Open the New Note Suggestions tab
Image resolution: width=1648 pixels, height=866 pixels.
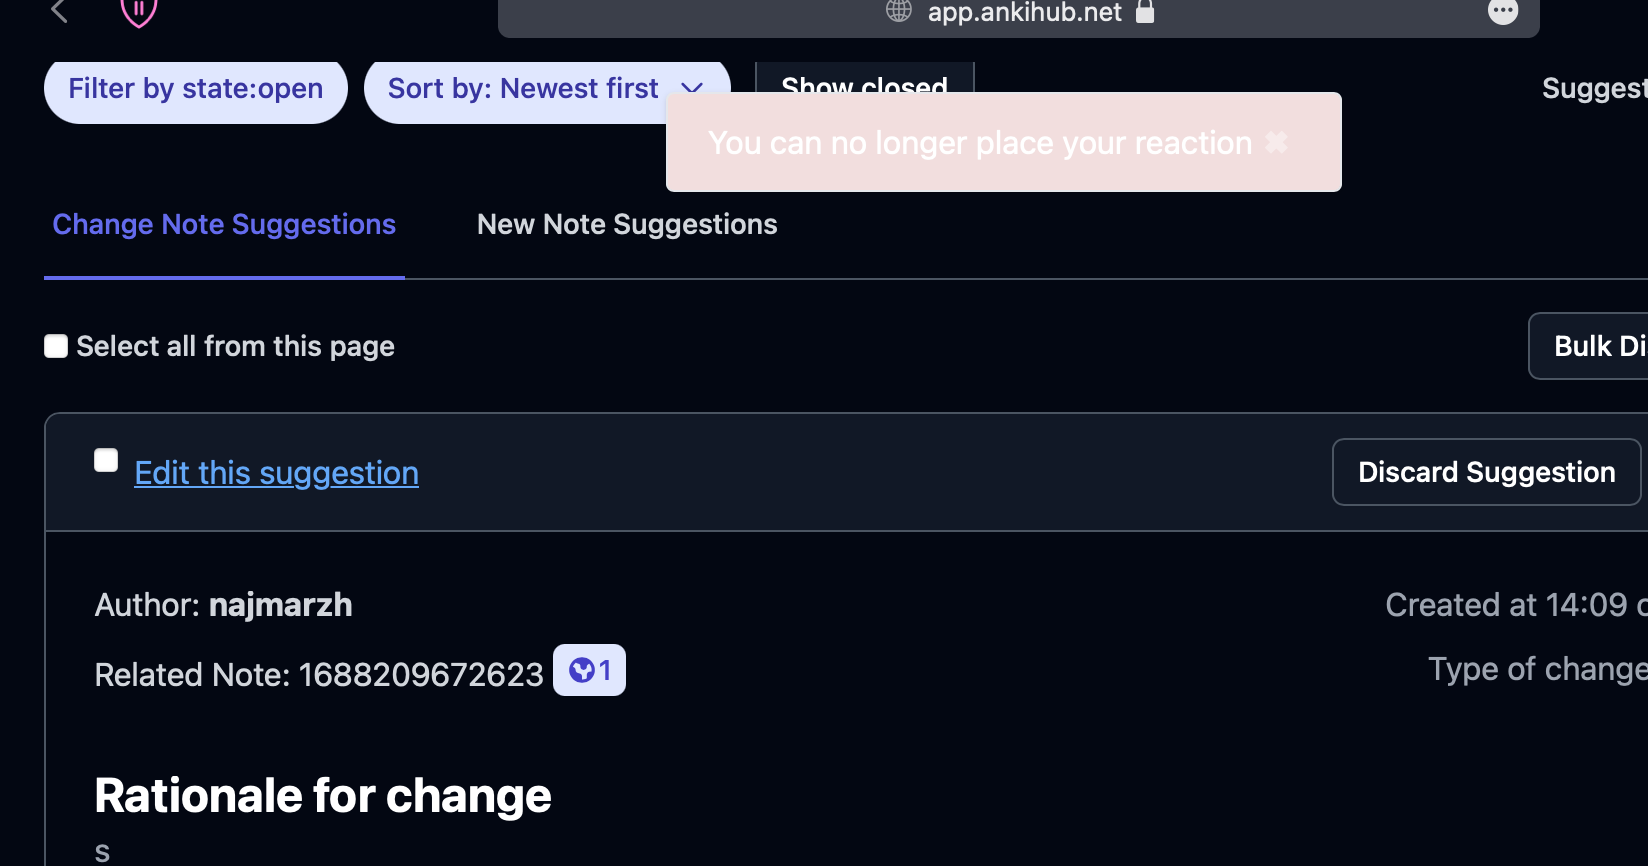pyautogui.click(x=627, y=225)
